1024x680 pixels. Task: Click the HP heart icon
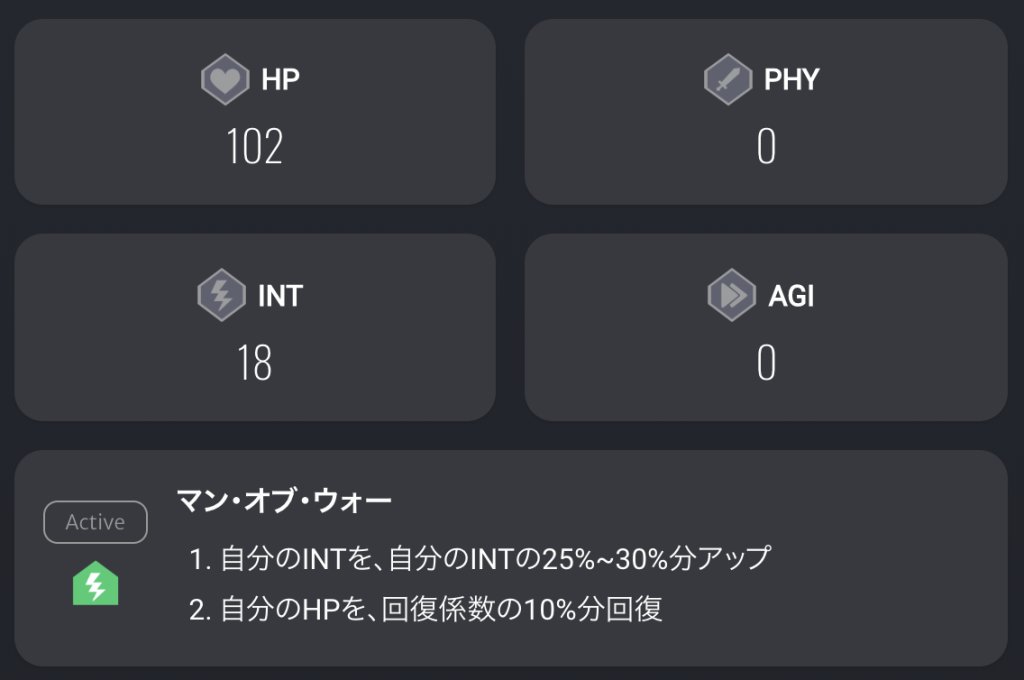click(225, 80)
